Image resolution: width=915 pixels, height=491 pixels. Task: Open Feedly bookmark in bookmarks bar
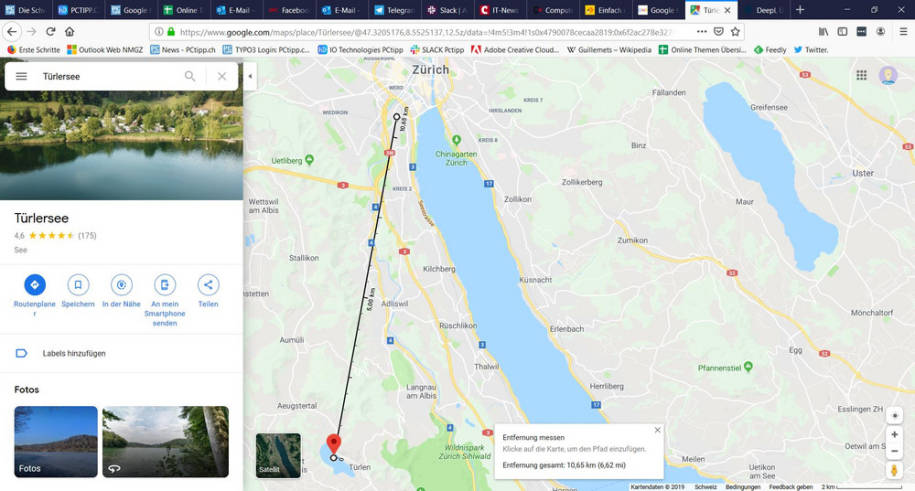(x=770, y=49)
